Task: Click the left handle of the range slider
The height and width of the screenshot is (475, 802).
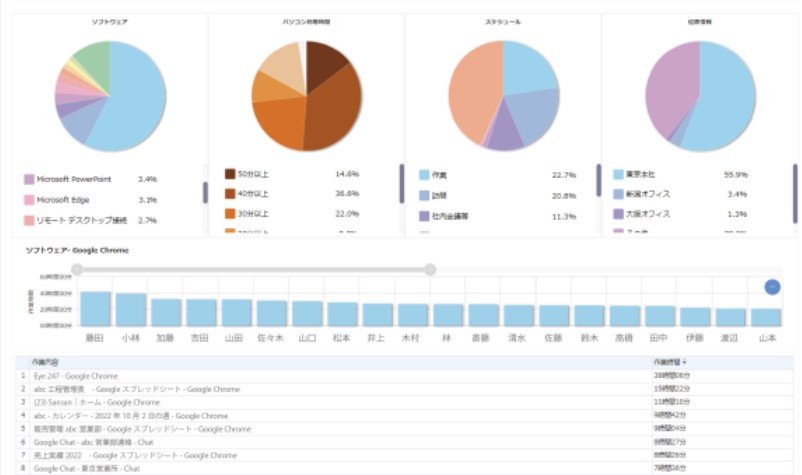Action: point(77,269)
